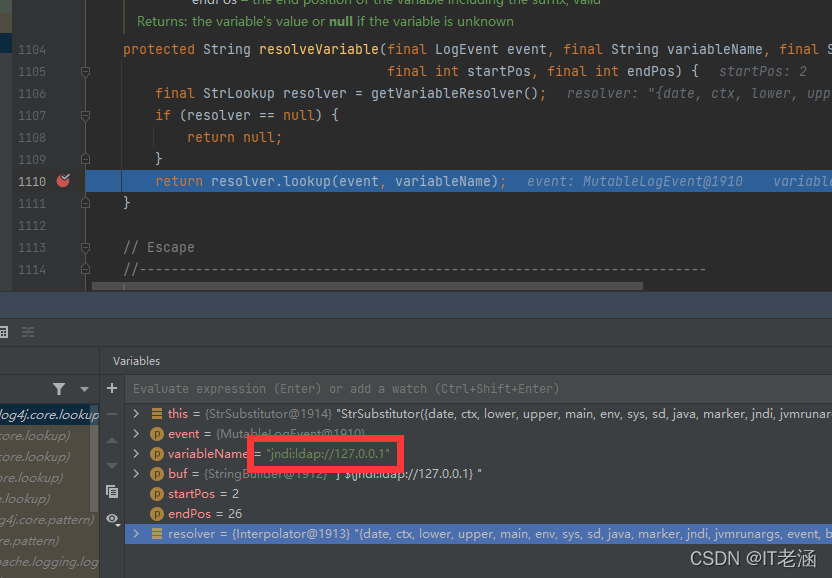Image resolution: width=832 pixels, height=578 pixels.
Task: Select the Variables tab
Action: 136,361
